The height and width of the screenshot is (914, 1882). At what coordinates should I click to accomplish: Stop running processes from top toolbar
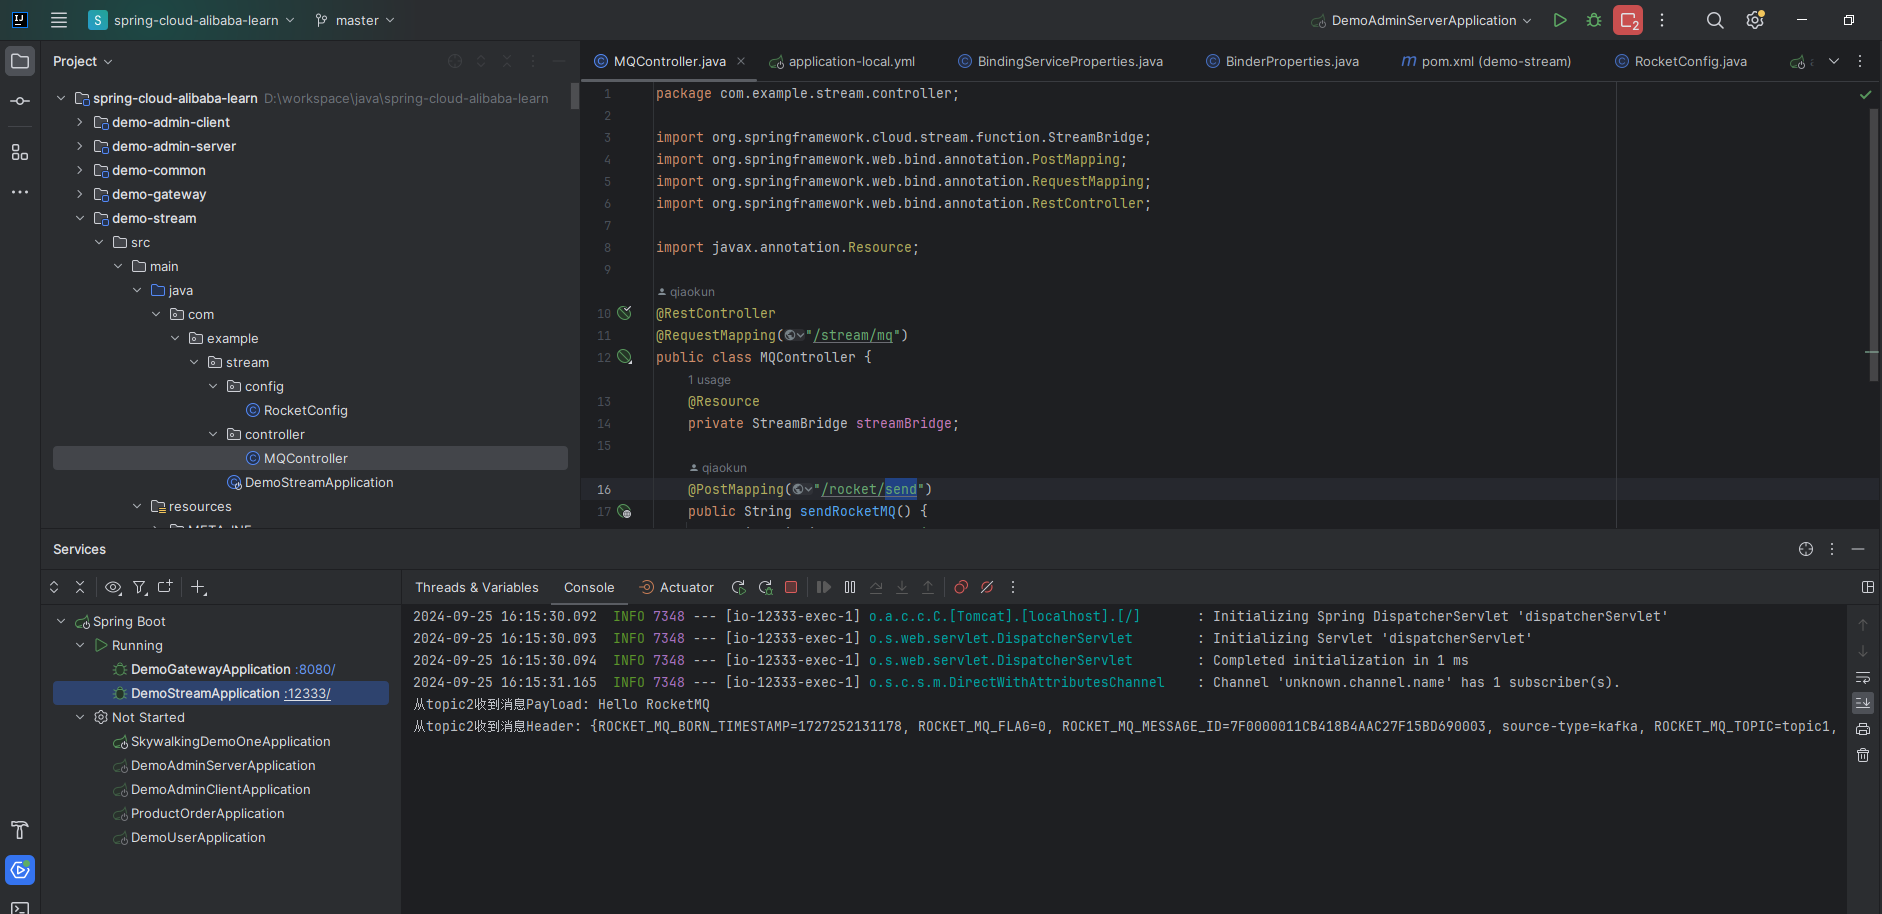1628,20
